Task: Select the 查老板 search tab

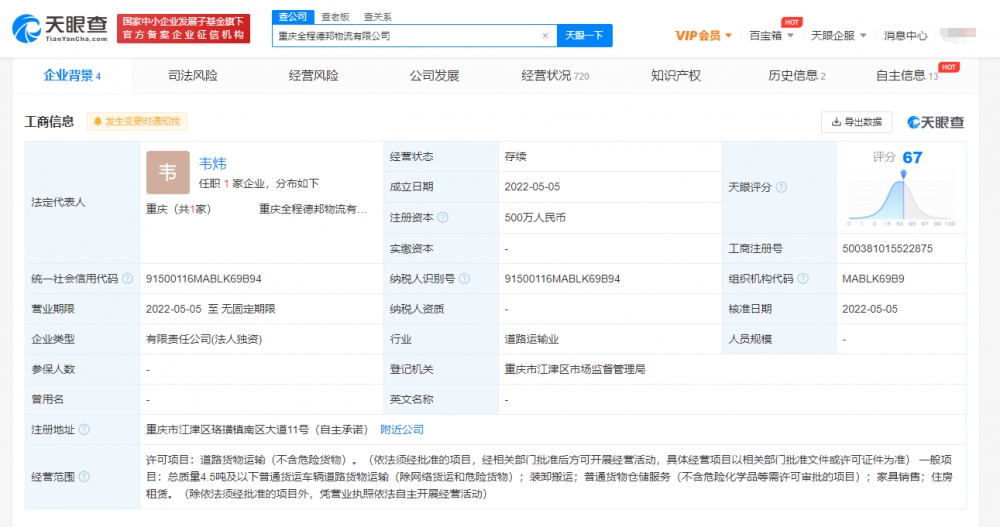Action: (335, 17)
